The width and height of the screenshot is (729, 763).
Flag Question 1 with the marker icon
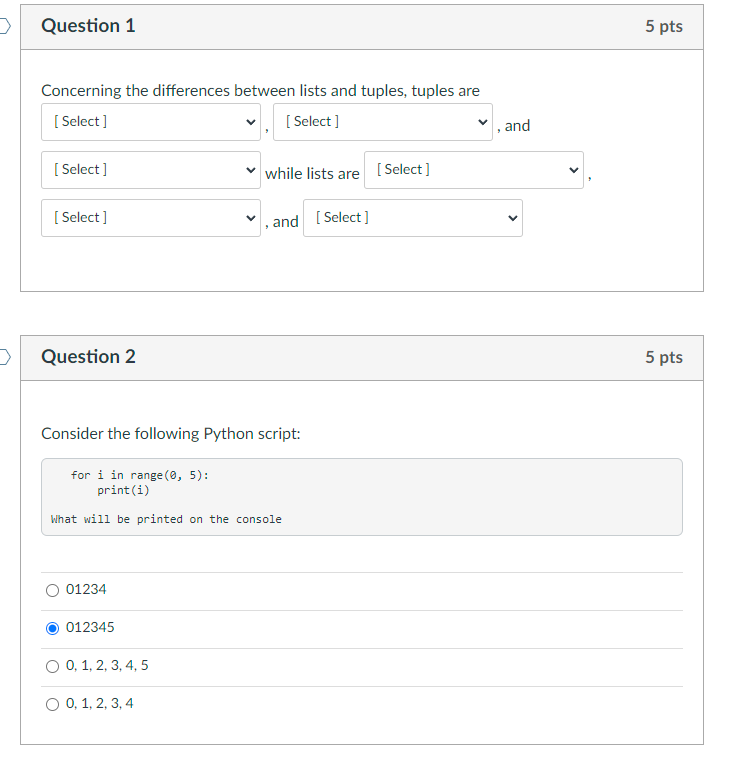tap(4, 26)
